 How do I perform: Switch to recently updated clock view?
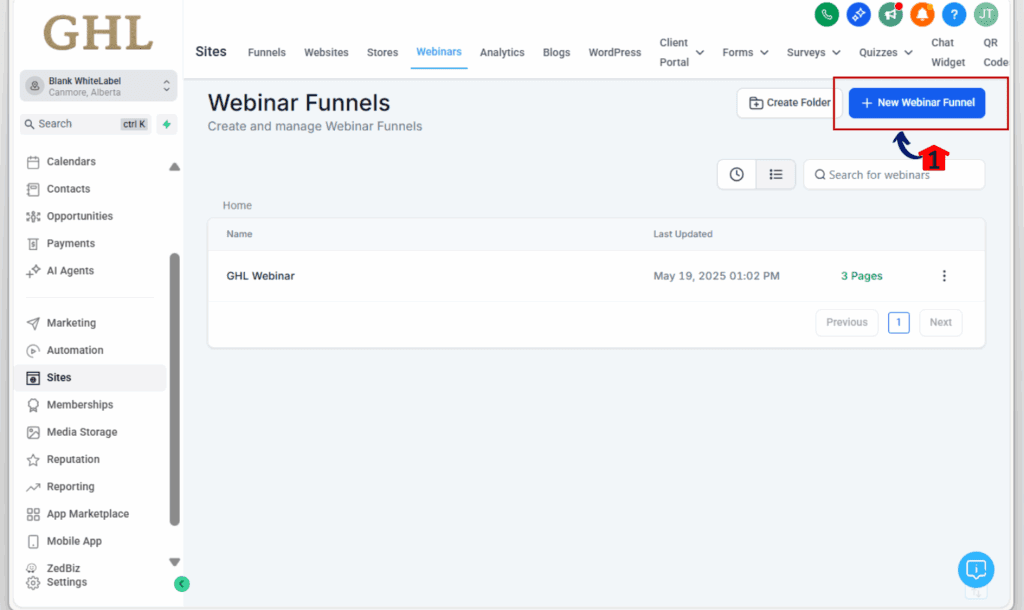[737, 174]
